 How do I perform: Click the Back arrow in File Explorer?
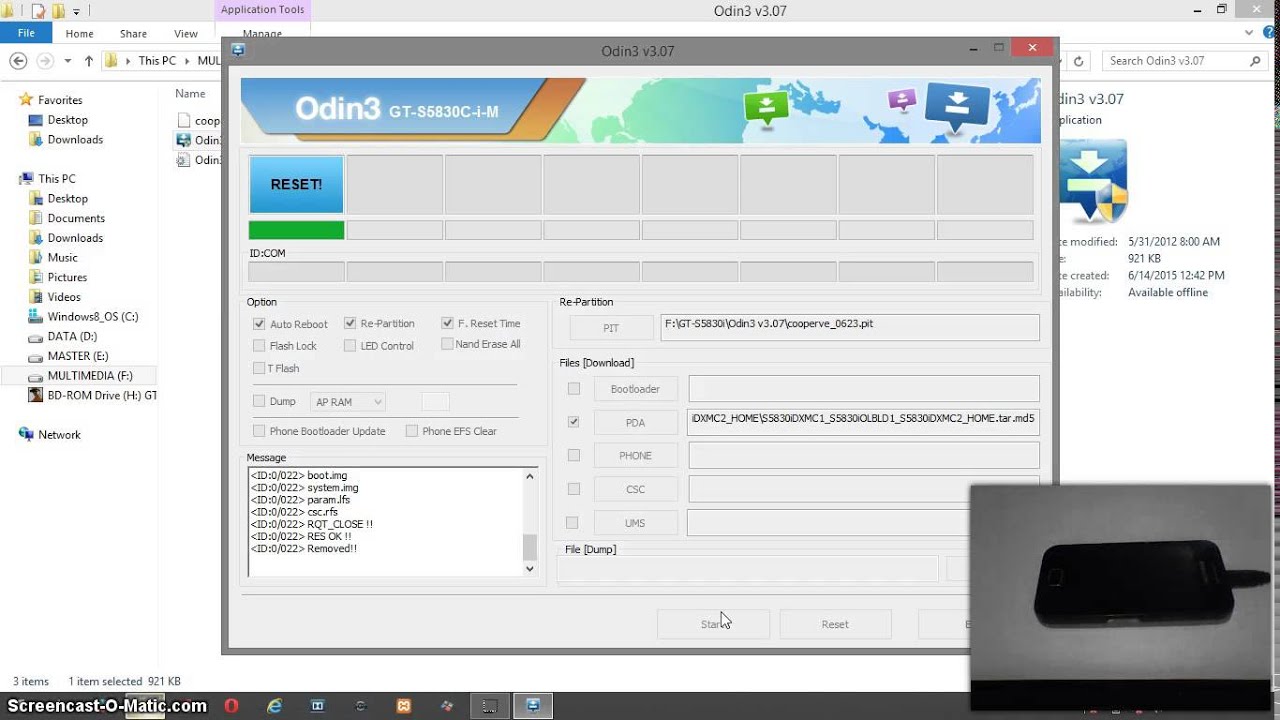[18, 61]
